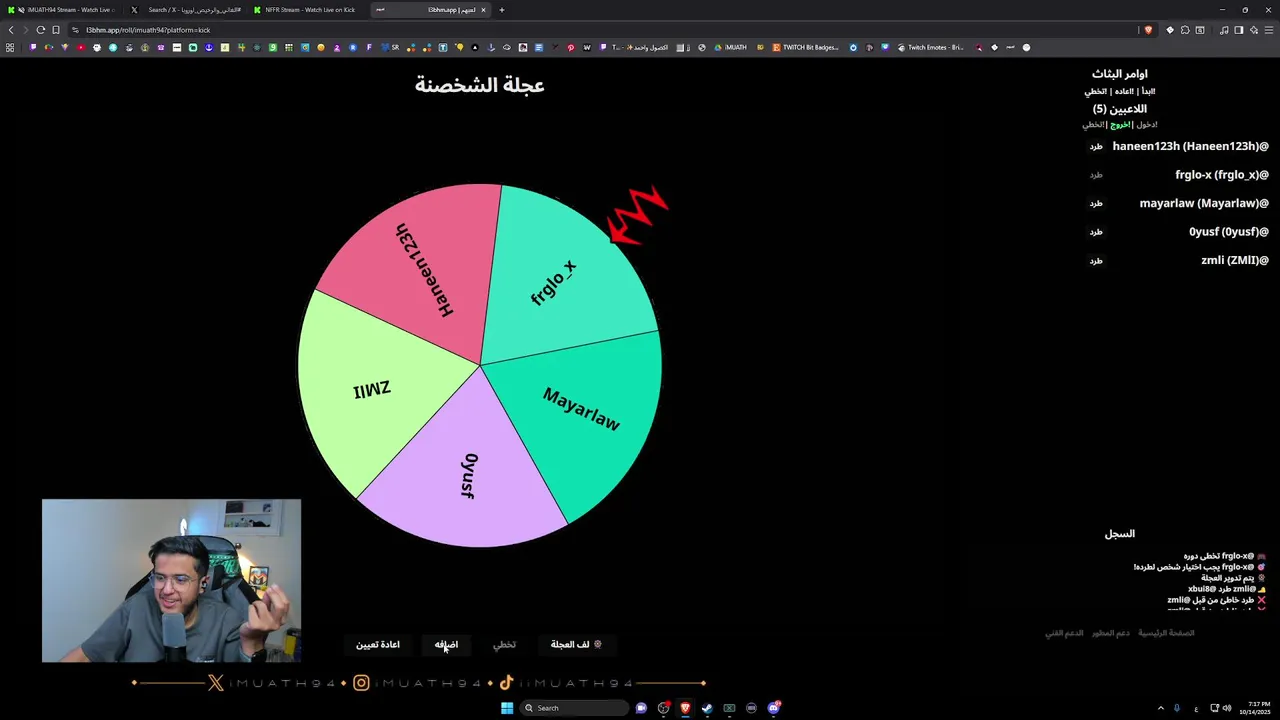This screenshot has height=720, width=1280.
Task: Open the Windows Start menu
Action: click(x=507, y=708)
